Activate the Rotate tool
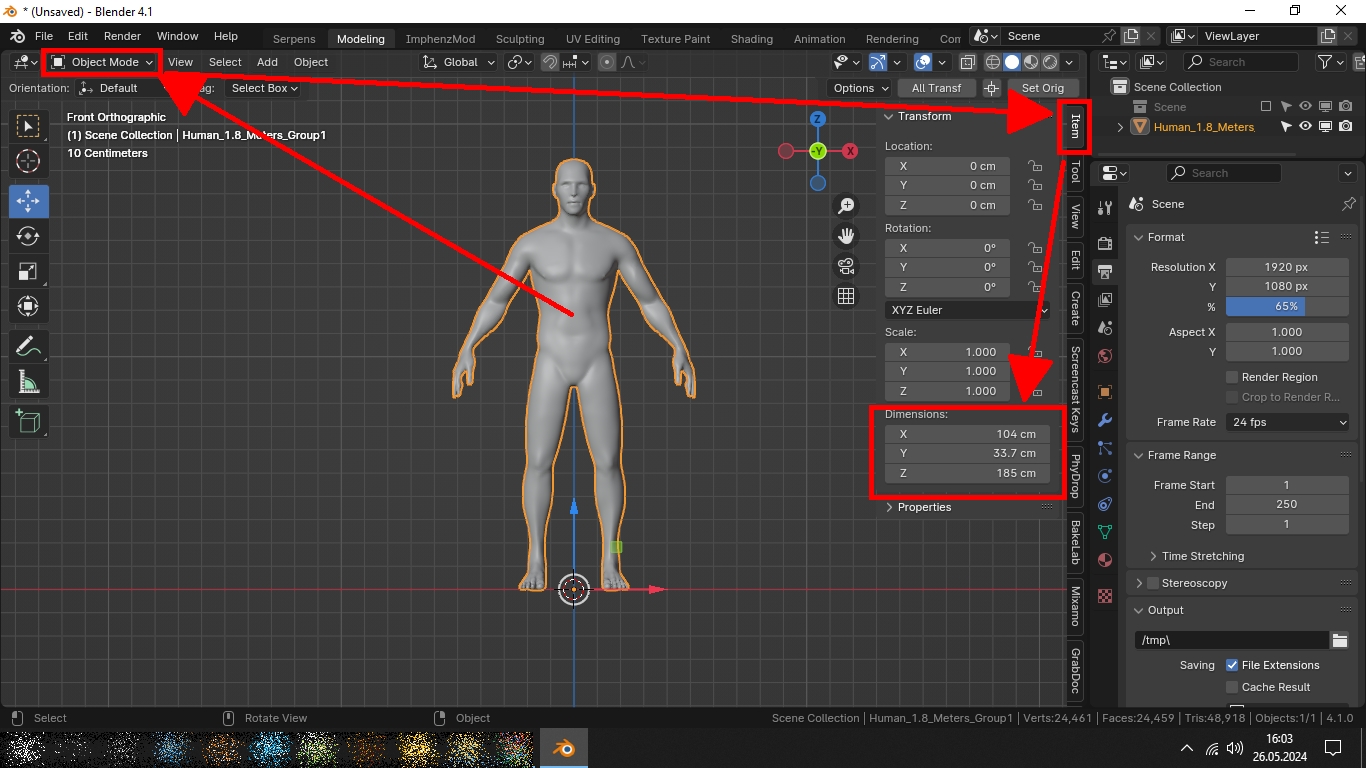The height and width of the screenshot is (768, 1366). point(28,237)
